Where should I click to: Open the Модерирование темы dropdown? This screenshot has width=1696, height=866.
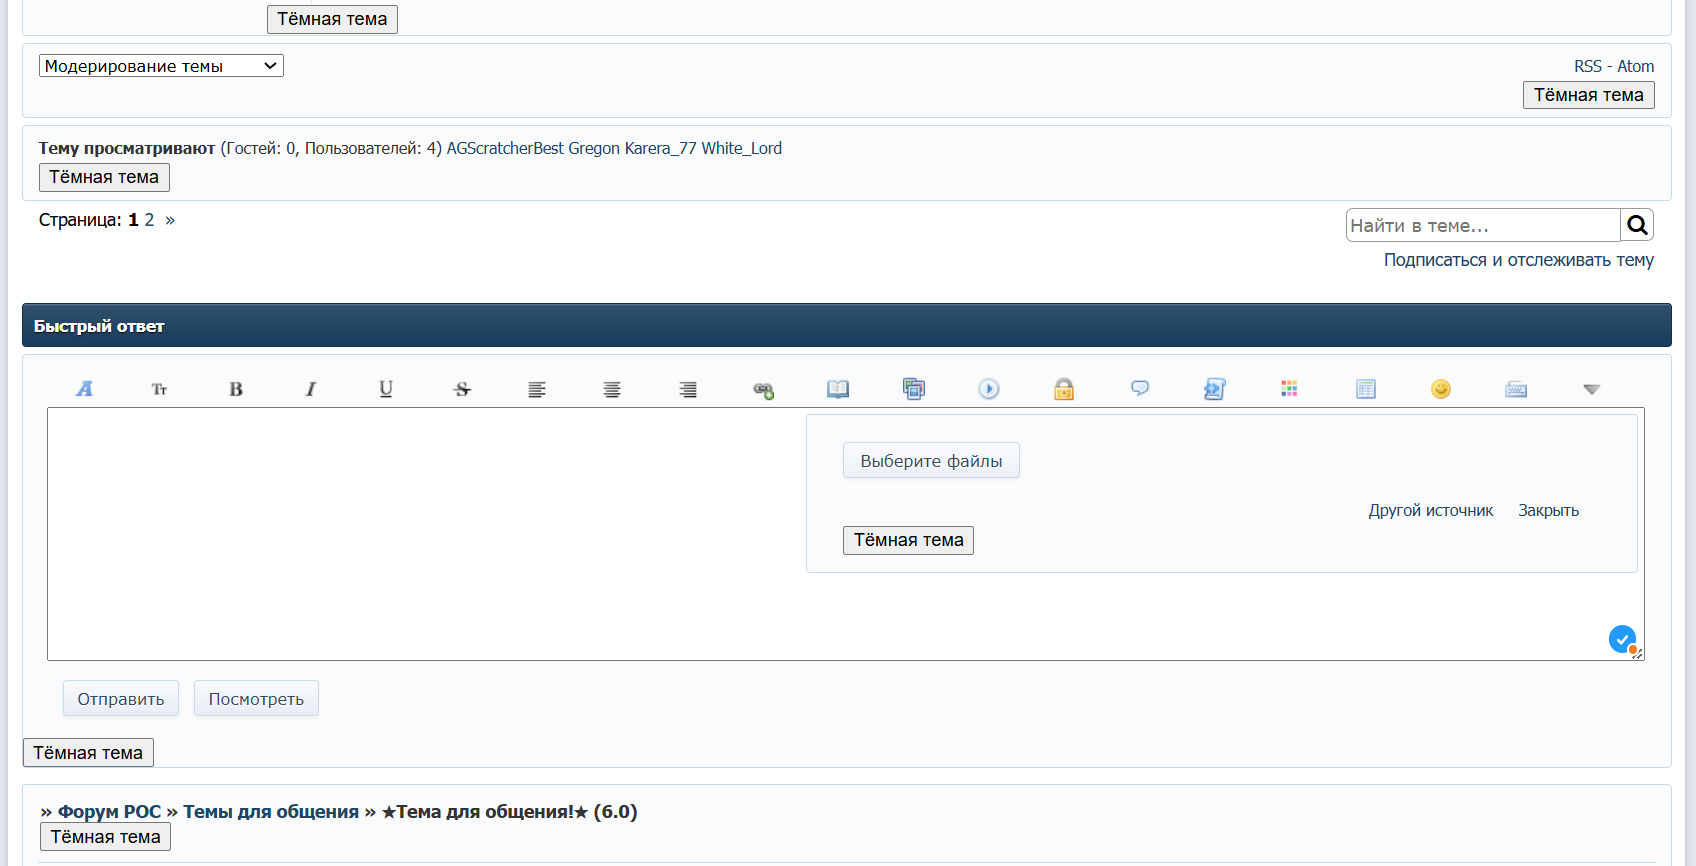(161, 66)
